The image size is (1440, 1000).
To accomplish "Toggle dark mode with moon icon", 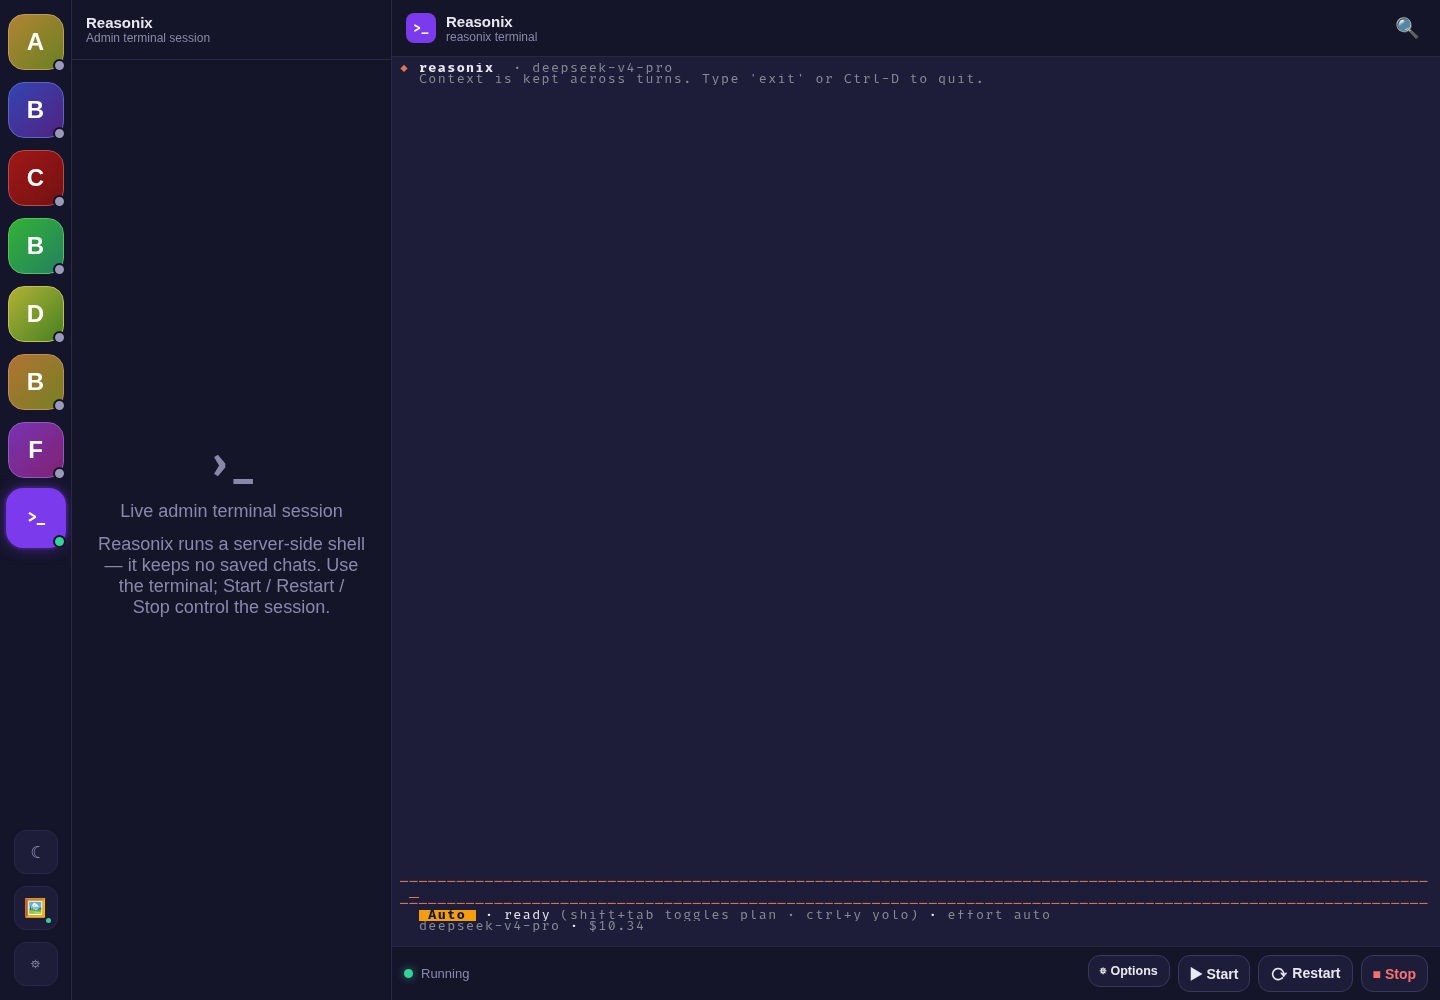I will pyautogui.click(x=36, y=852).
